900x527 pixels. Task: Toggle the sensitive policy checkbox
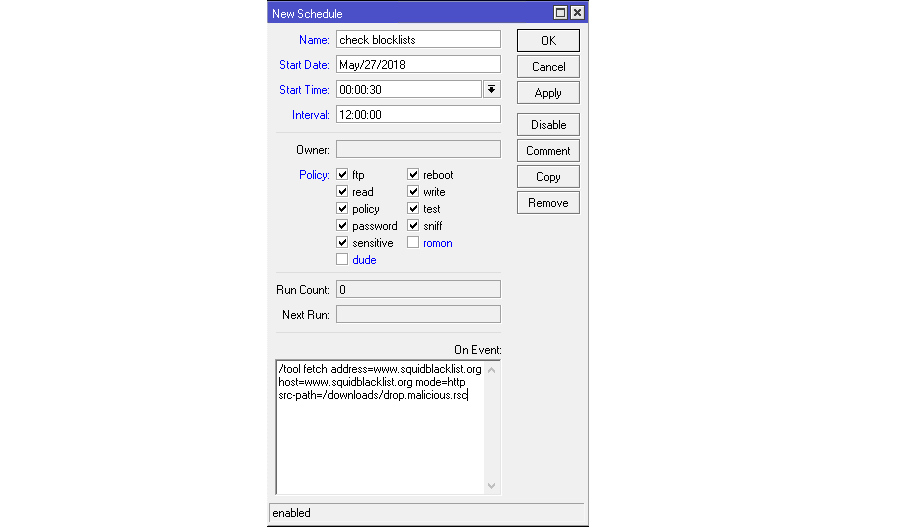342,242
